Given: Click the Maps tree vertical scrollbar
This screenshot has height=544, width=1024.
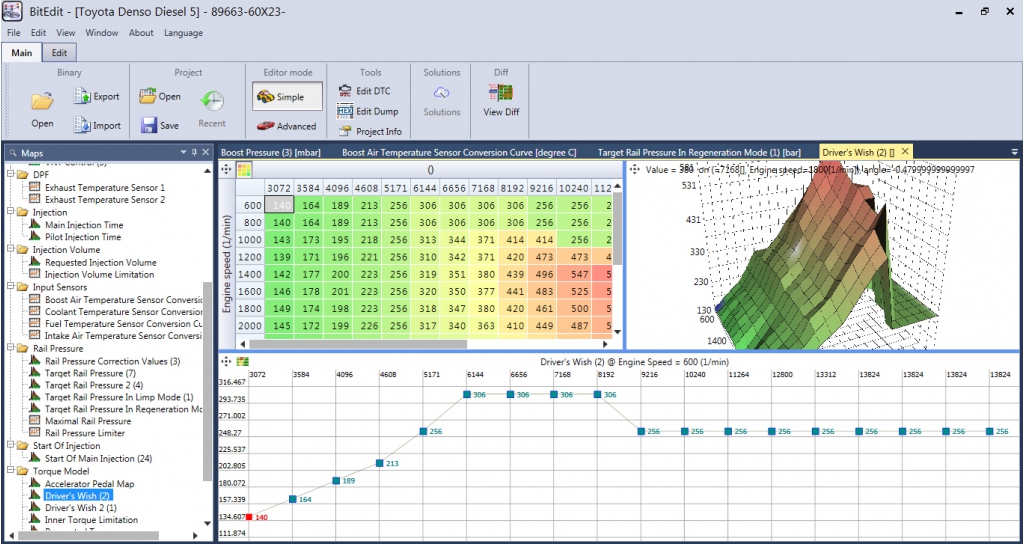Looking at the screenshot, I should click(x=208, y=381).
